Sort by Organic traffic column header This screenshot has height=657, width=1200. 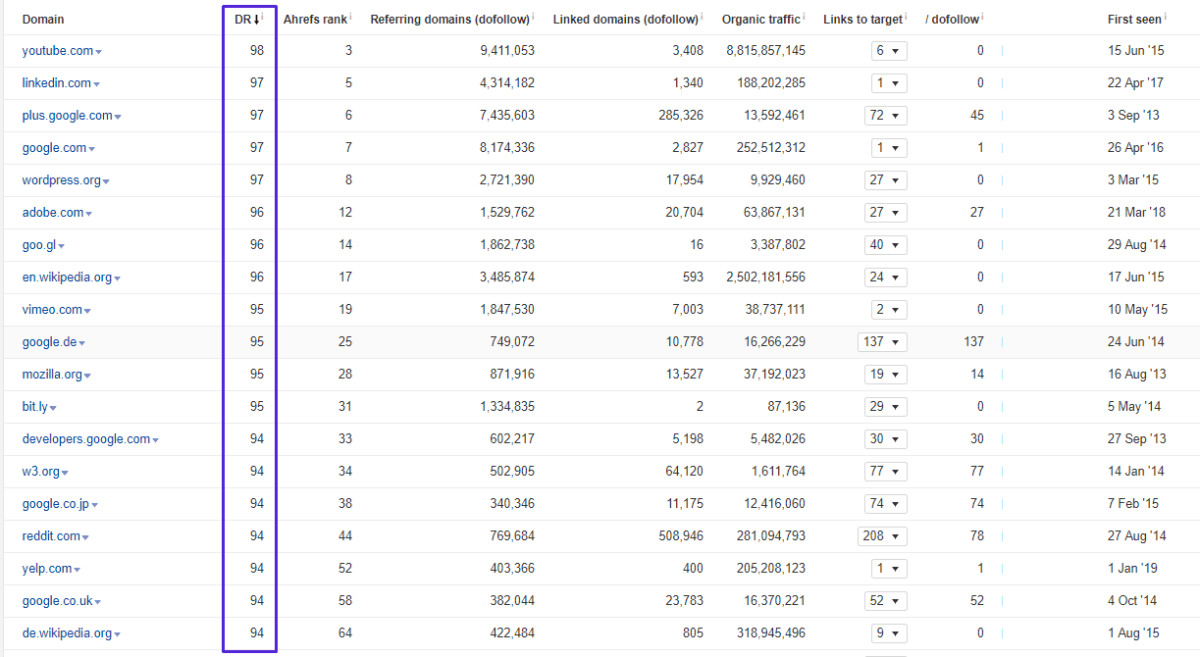coord(760,19)
